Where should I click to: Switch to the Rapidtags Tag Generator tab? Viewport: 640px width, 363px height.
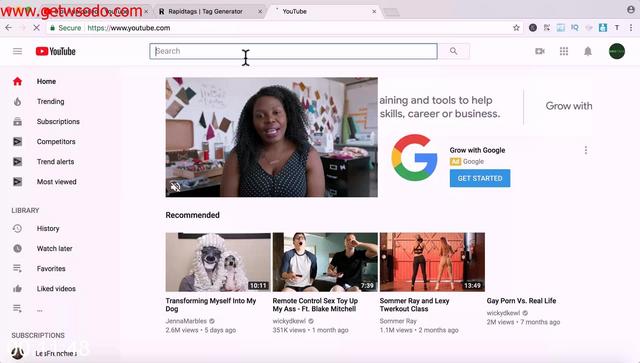coord(210,11)
